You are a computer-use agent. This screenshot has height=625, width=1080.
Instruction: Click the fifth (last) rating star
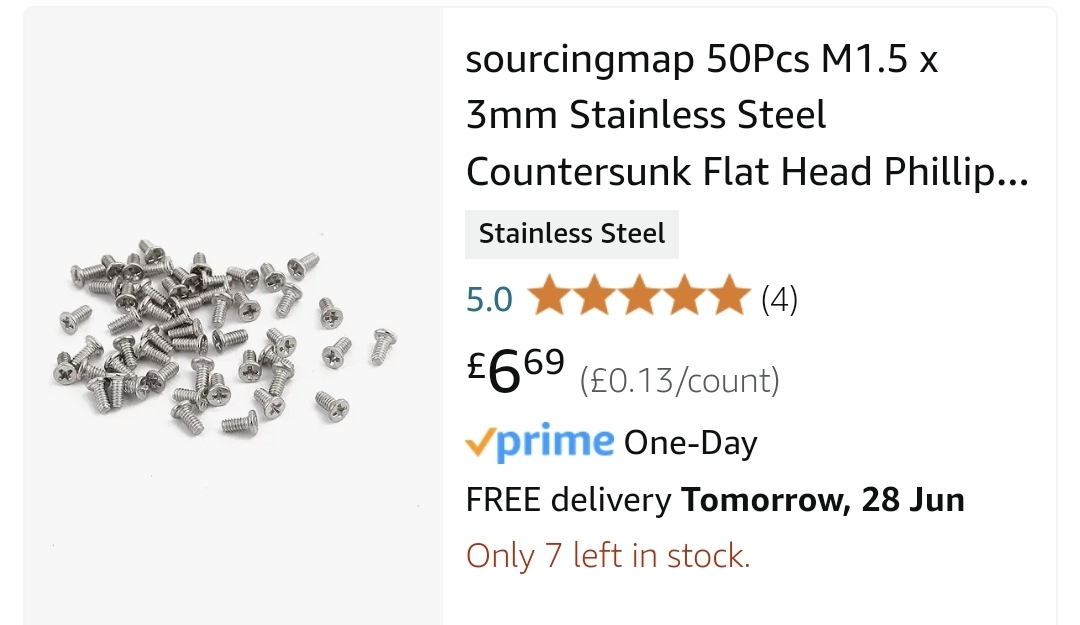click(x=729, y=297)
